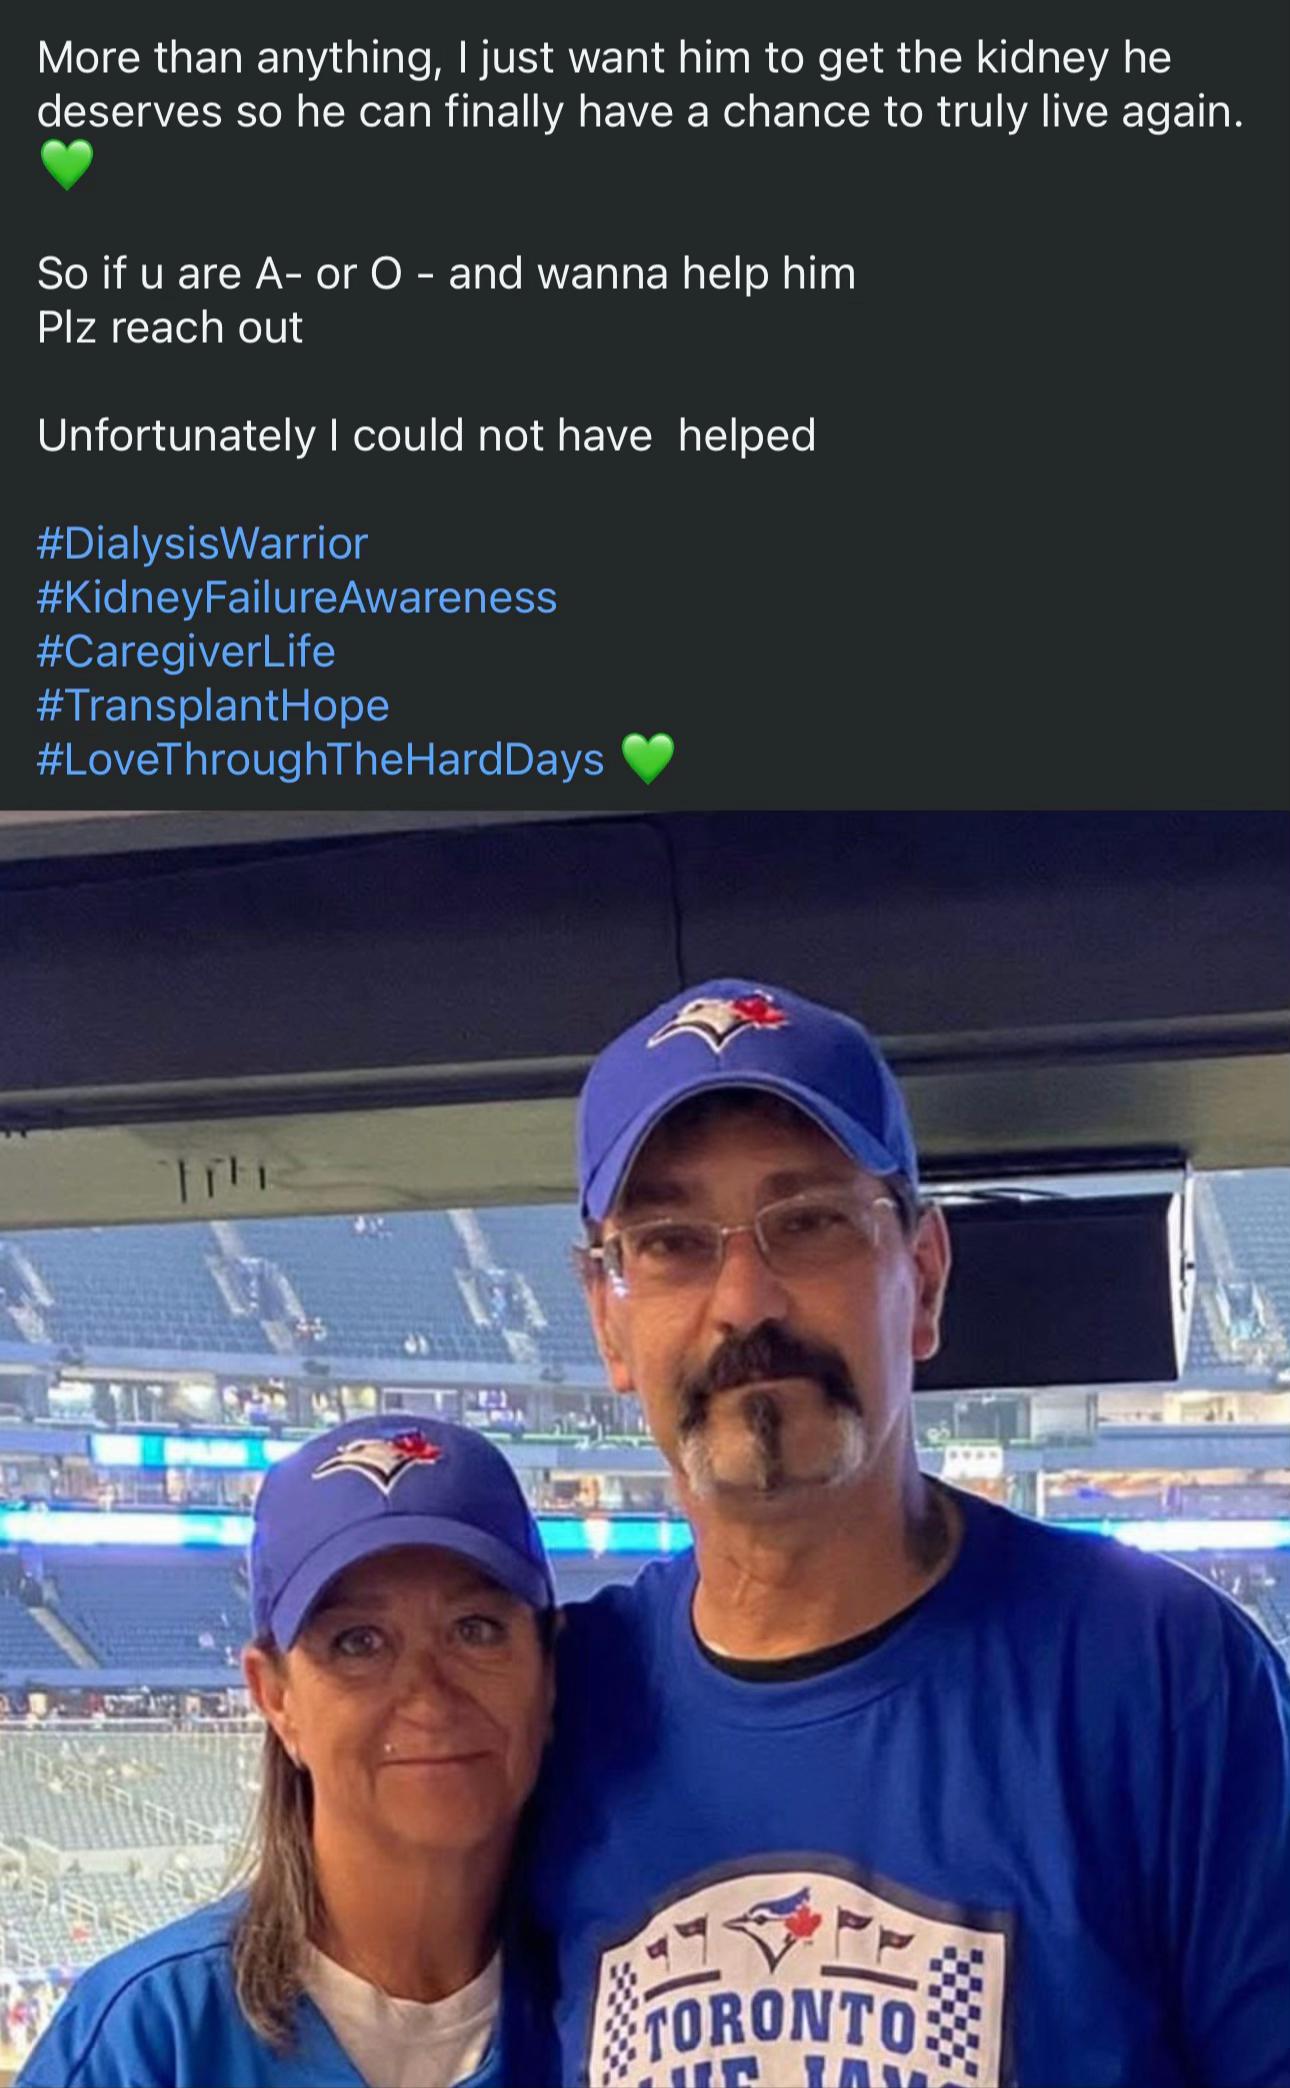Open the #KidneyFailureAwareness hashtag
Viewport: 1290px width, 2088px height.
pyautogui.click(x=297, y=598)
